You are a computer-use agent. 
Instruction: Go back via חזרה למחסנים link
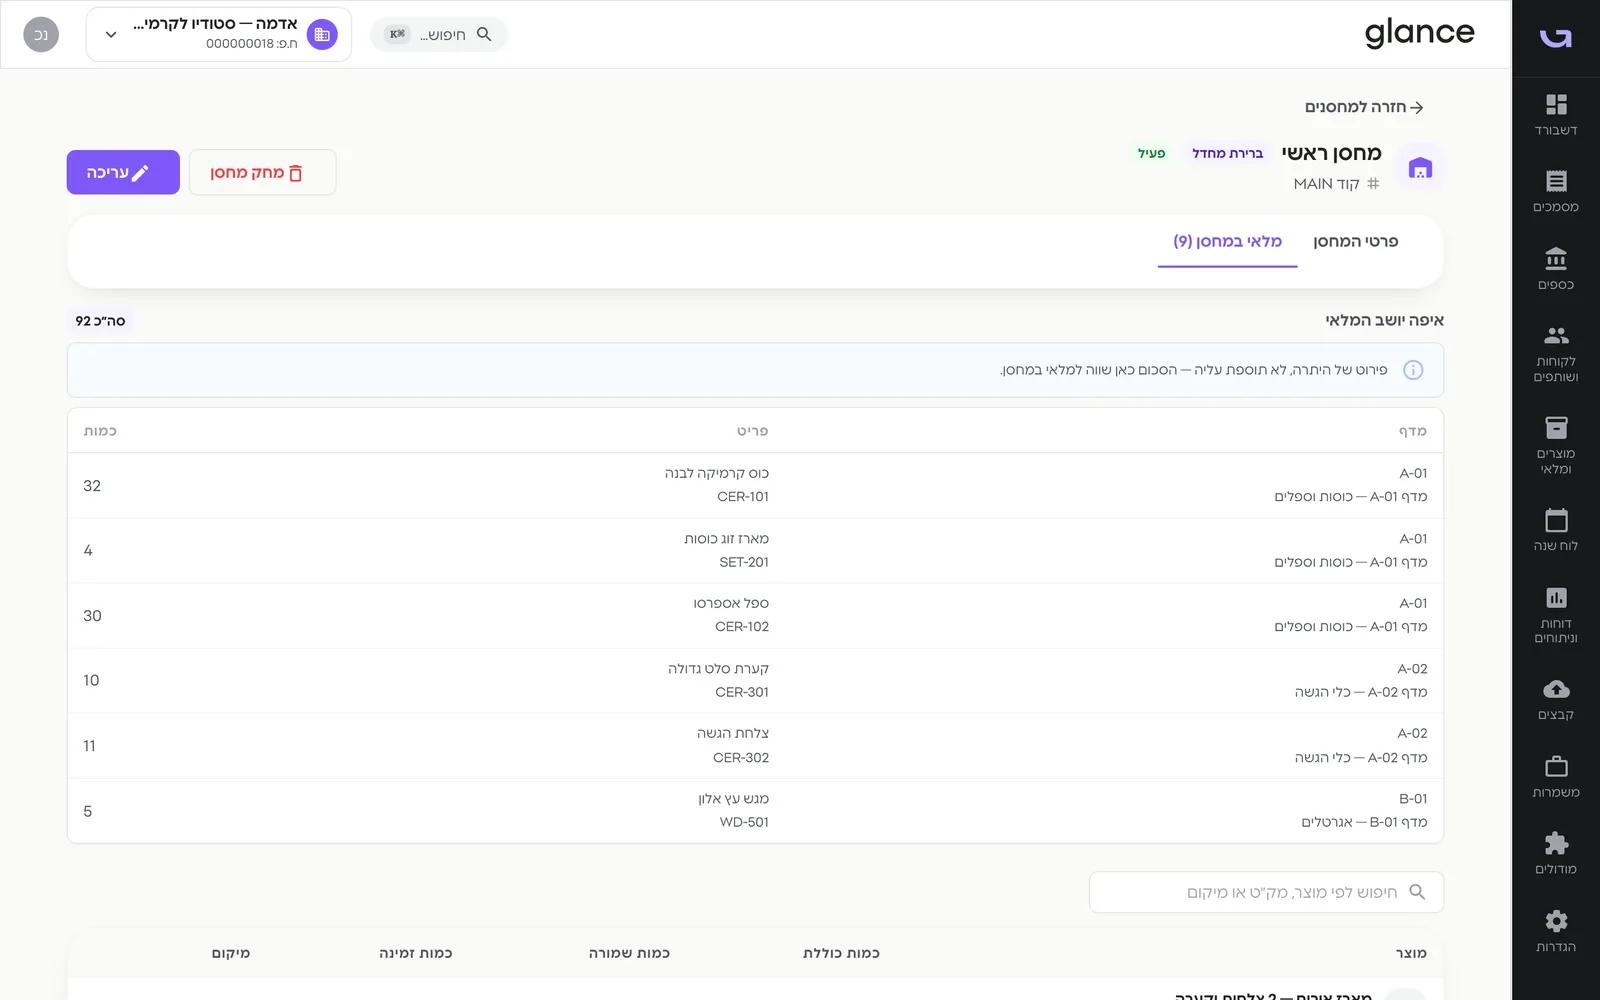pos(1364,107)
